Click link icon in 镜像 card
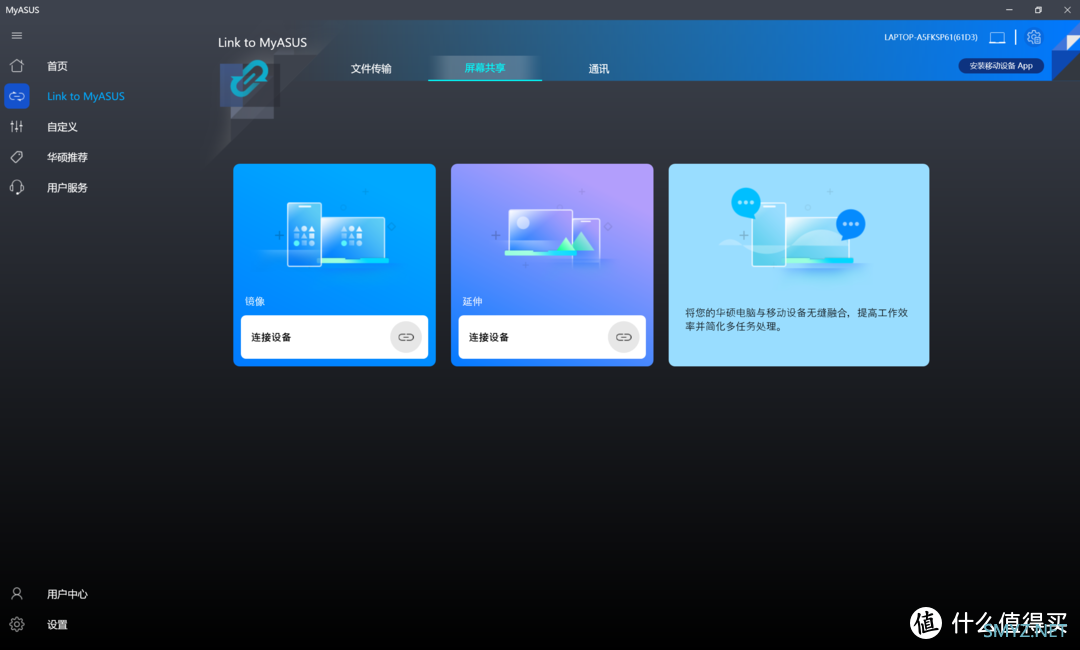The width and height of the screenshot is (1080, 650). click(406, 337)
